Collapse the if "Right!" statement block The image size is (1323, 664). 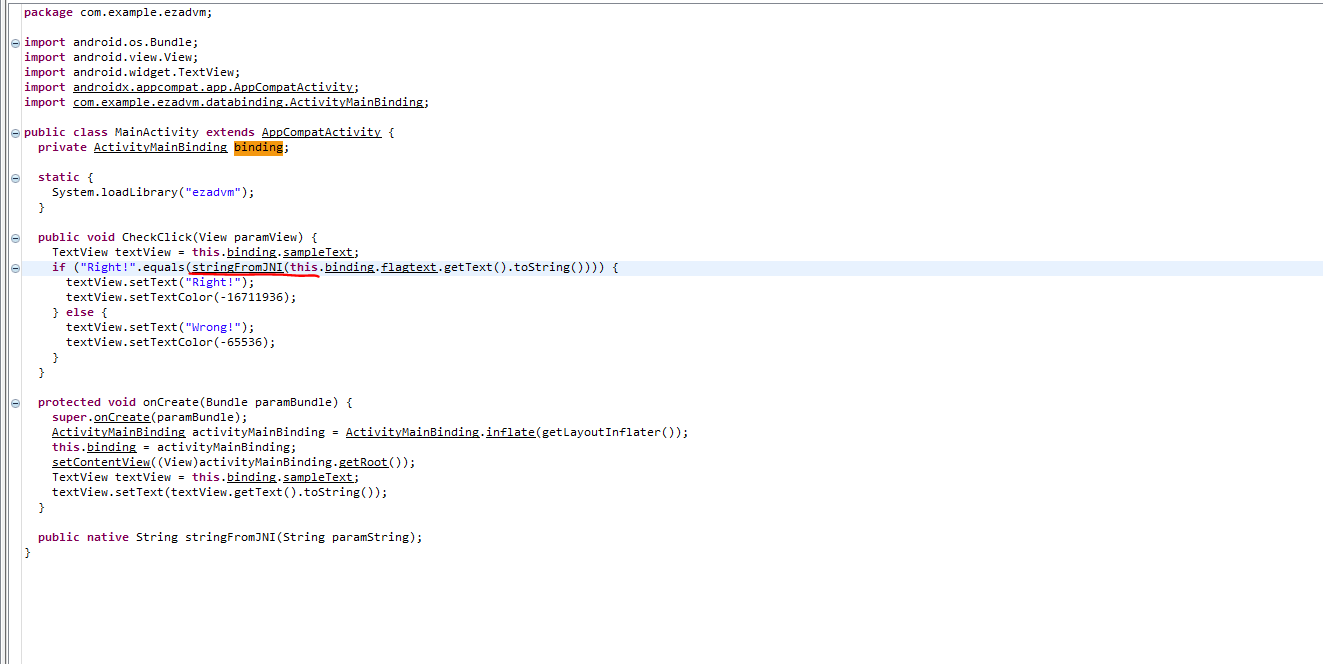15,268
